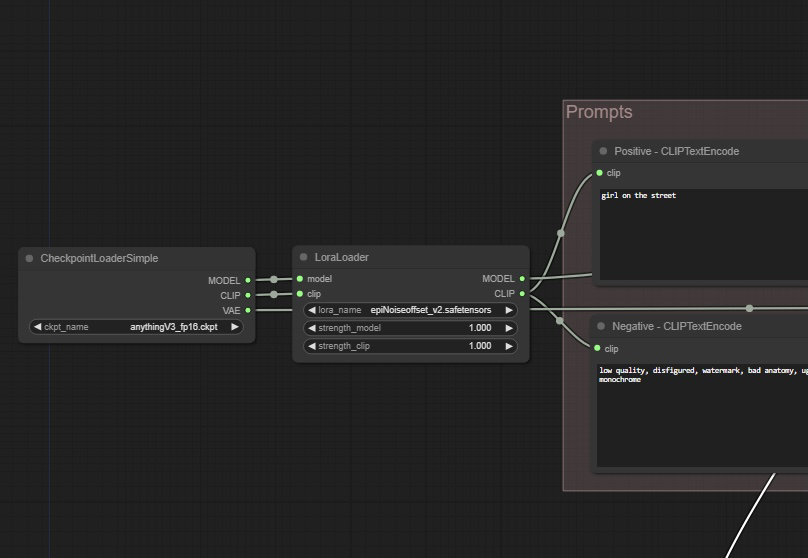Increase strength_clip with its right arrow

point(509,346)
